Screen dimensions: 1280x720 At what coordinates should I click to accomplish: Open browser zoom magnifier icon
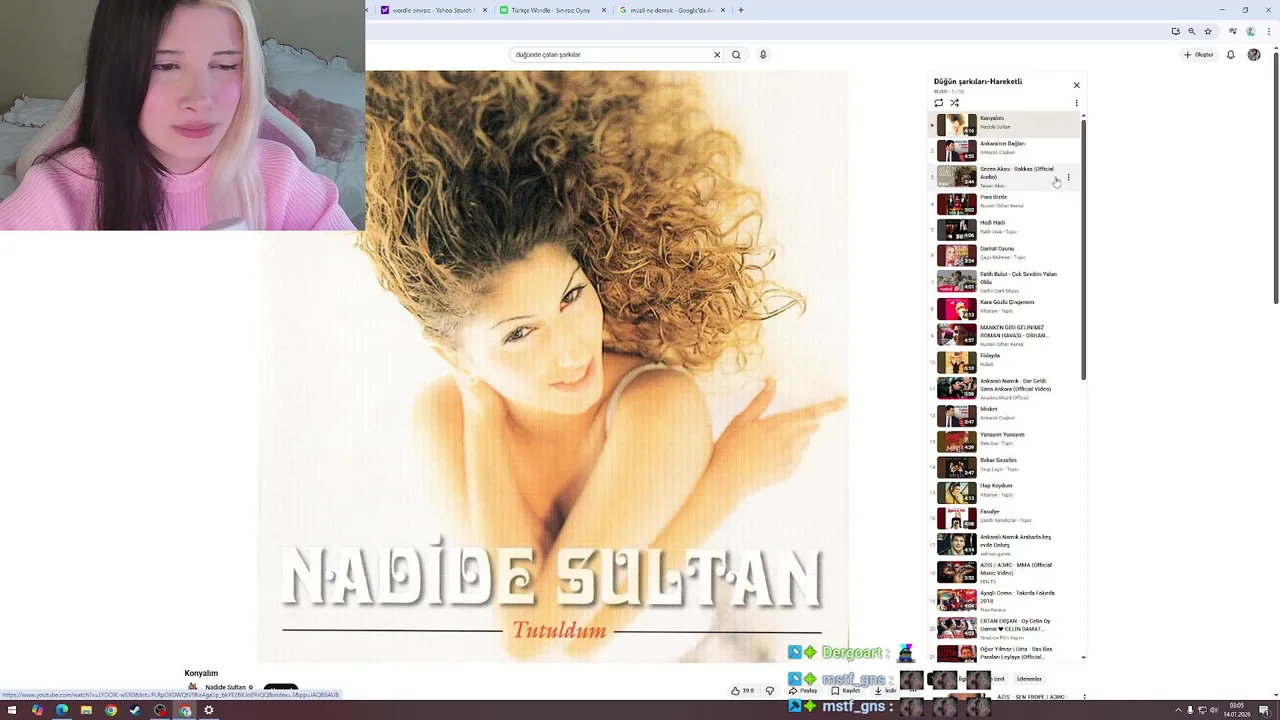coord(1191,31)
